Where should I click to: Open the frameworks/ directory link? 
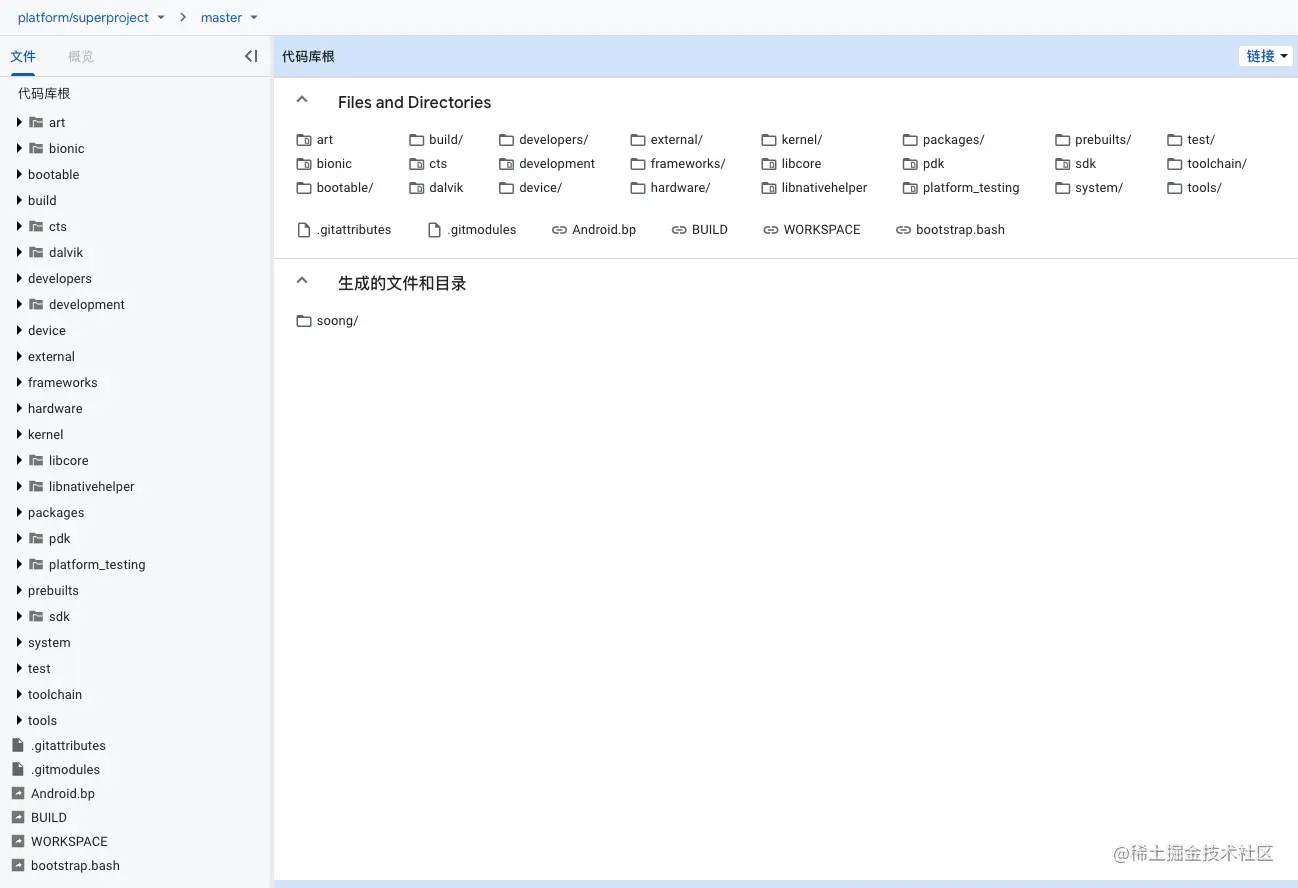pyautogui.click(x=688, y=164)
